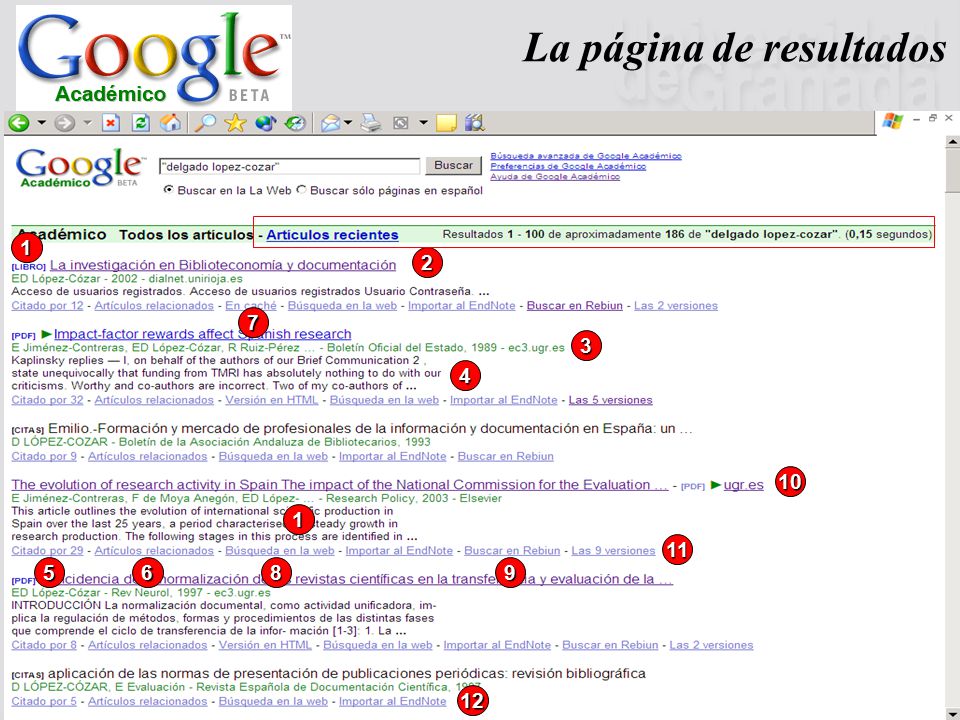Screen dimensions: 960x720
Task: Click 'Citado por 12' link
Action: 47,306
